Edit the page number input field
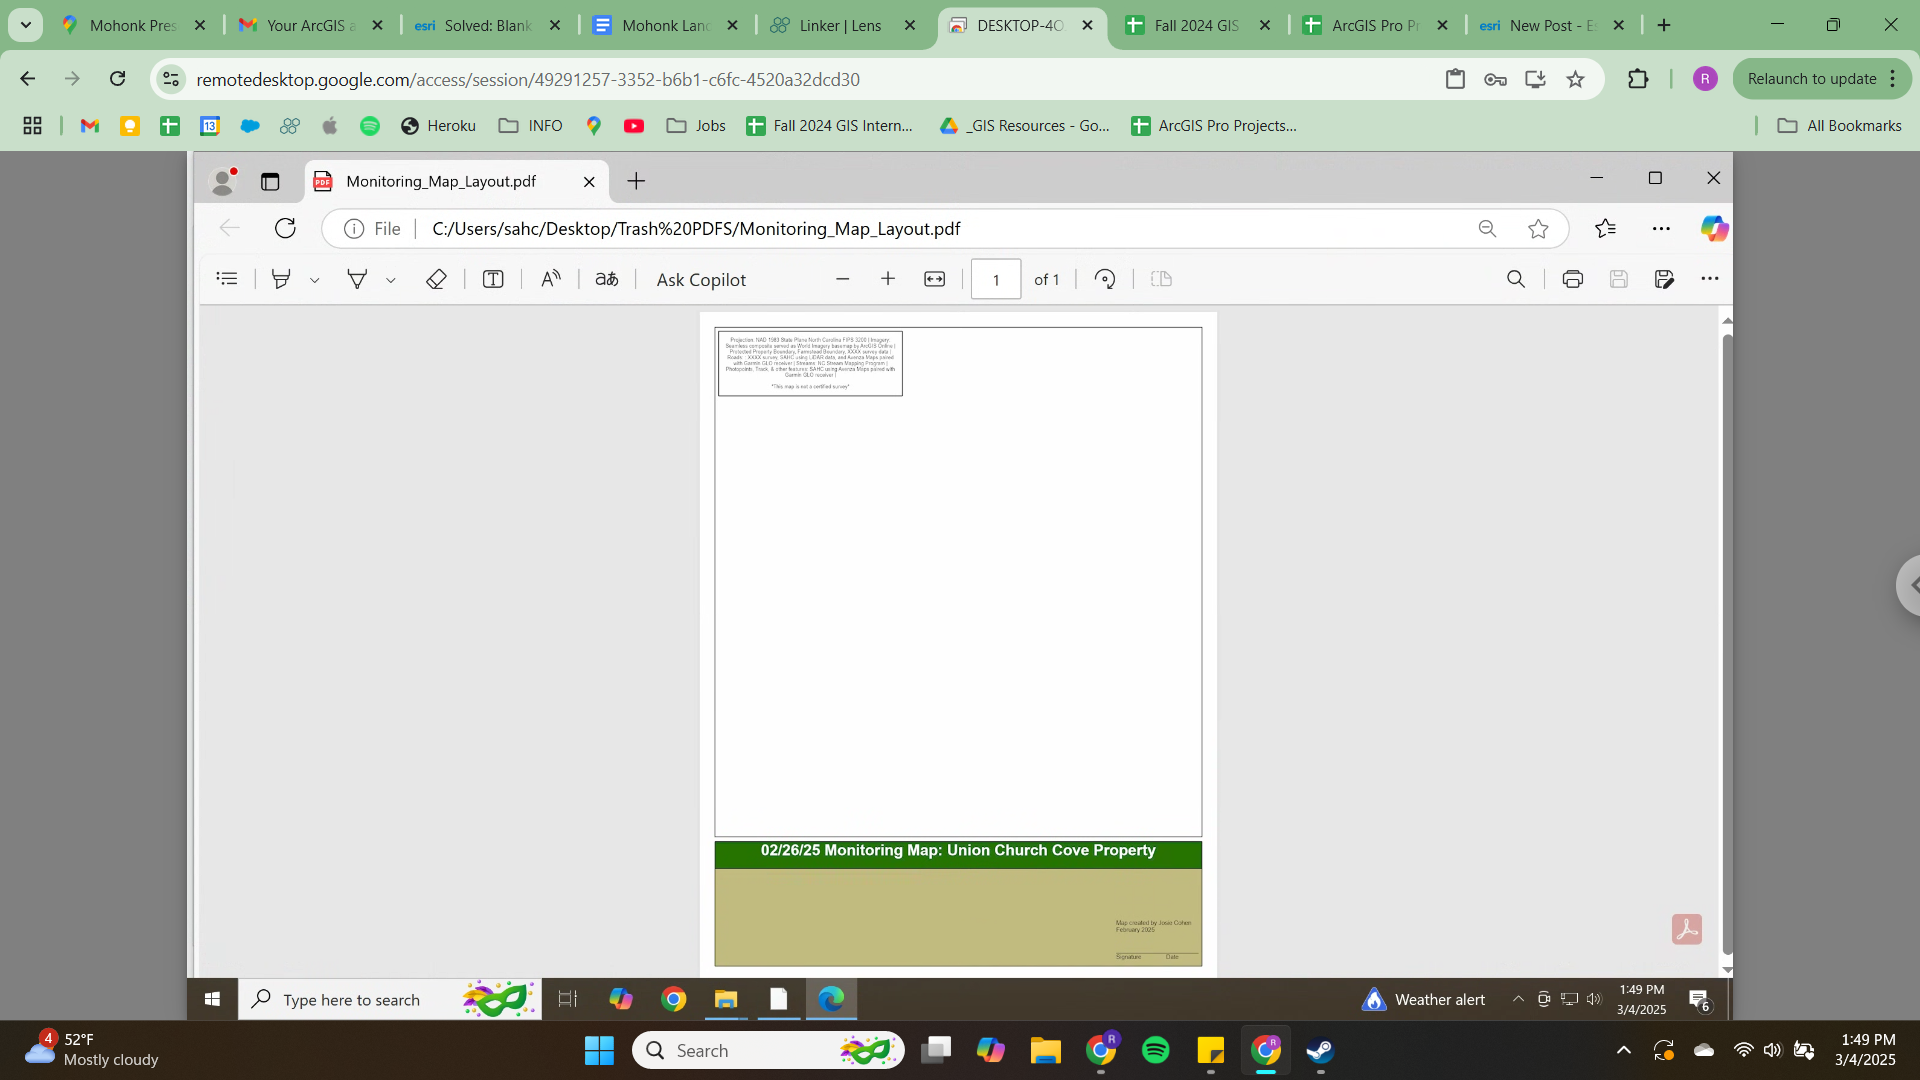Image resolution: width=1920 pixels, height=1080 pixels. tap(996, 279)
